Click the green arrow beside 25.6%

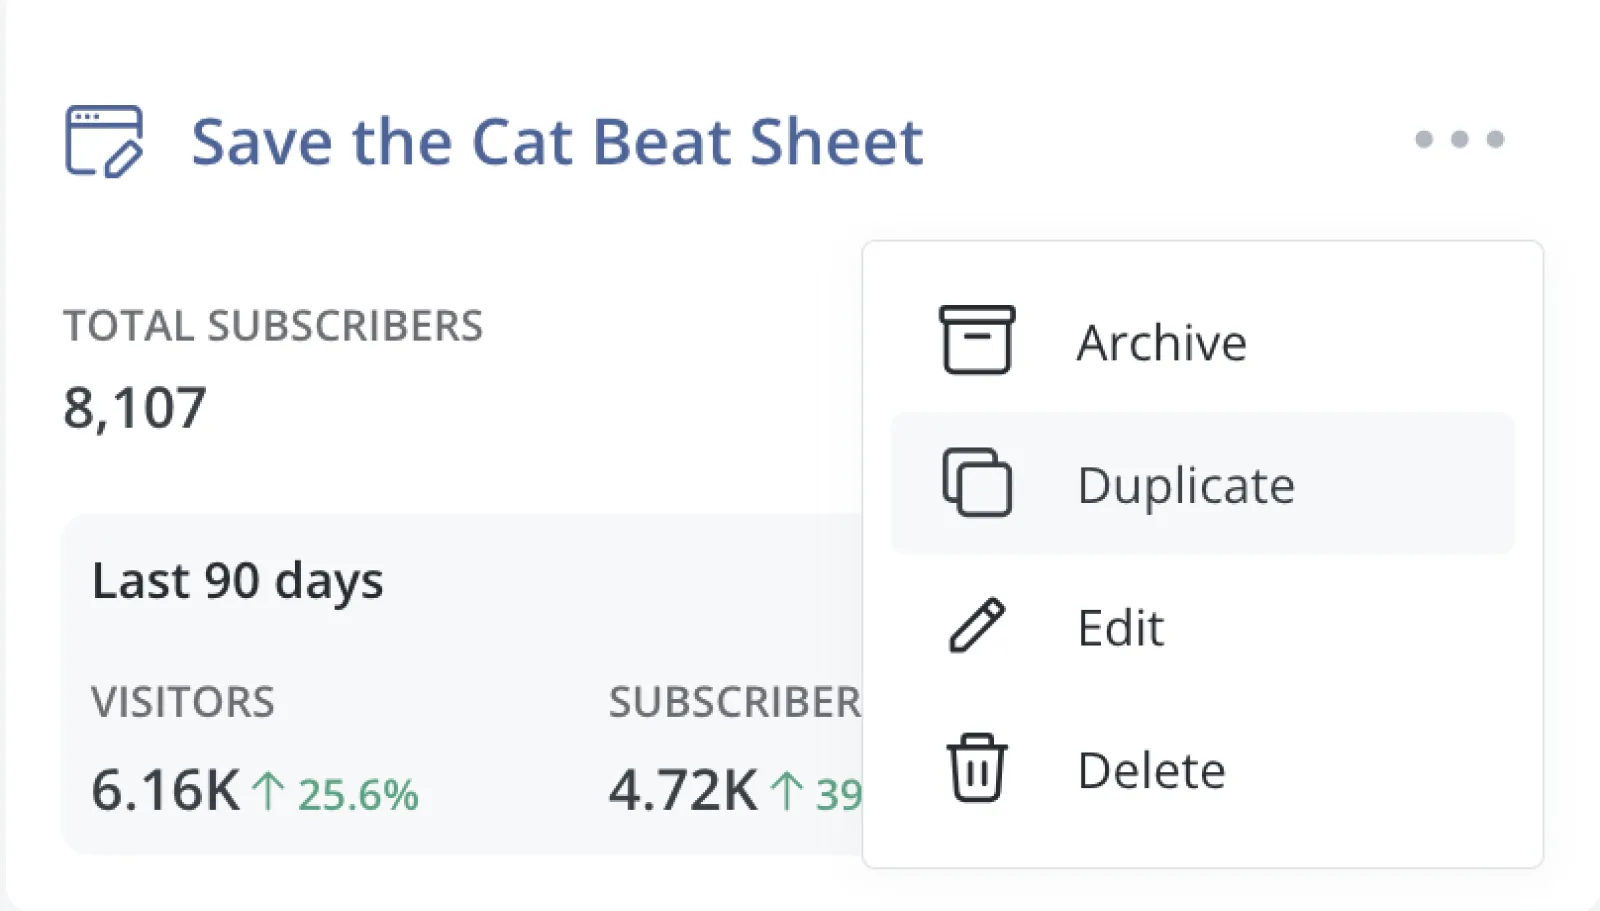click(268, 791)
